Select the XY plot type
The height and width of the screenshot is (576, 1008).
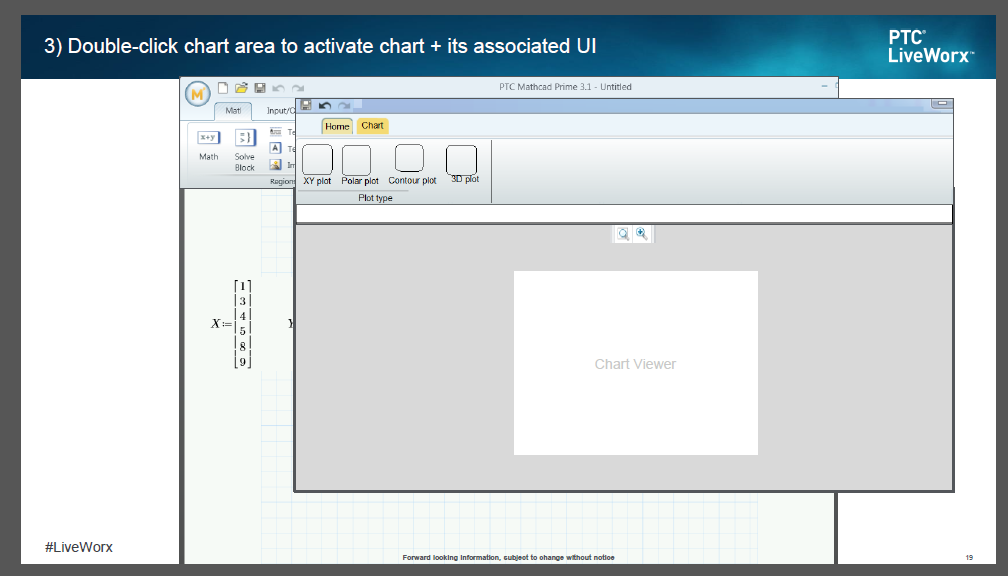(317, 165)
